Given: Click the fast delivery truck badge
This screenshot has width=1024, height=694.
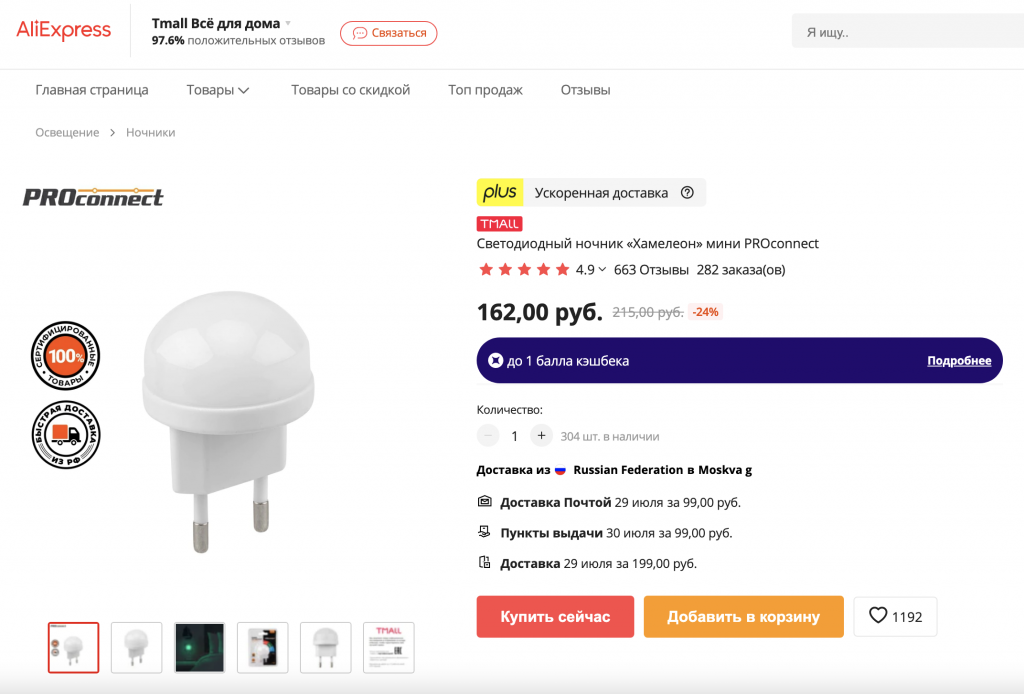Looking at the screenshot, I should pyautogui.click(x=66, y=434).
